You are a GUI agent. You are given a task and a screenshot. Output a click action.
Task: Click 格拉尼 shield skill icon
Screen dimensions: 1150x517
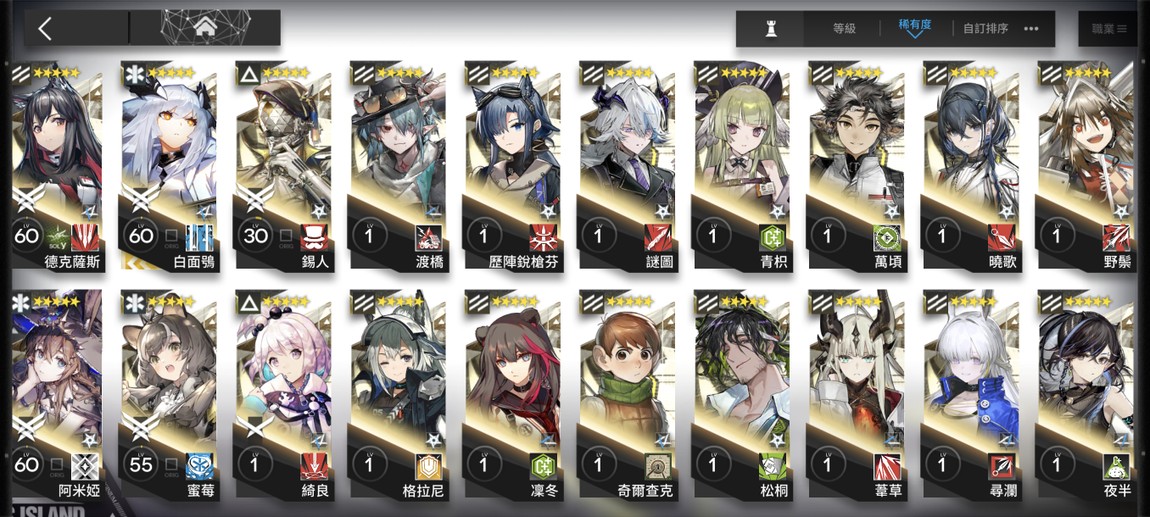click(428, 465)
